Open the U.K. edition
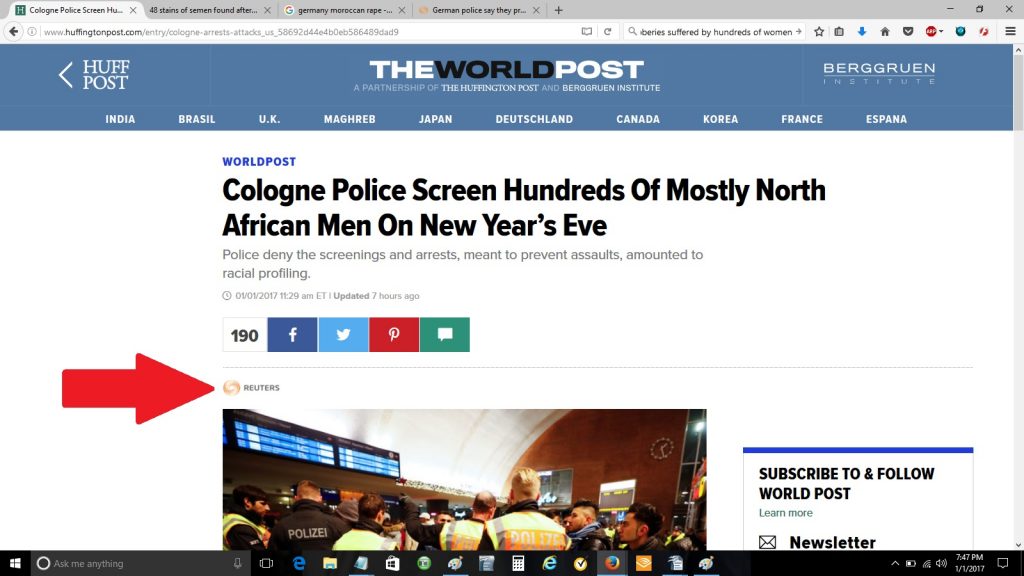Image resolution: width=1024 pixels, height=576 pixels. [269, 119]
